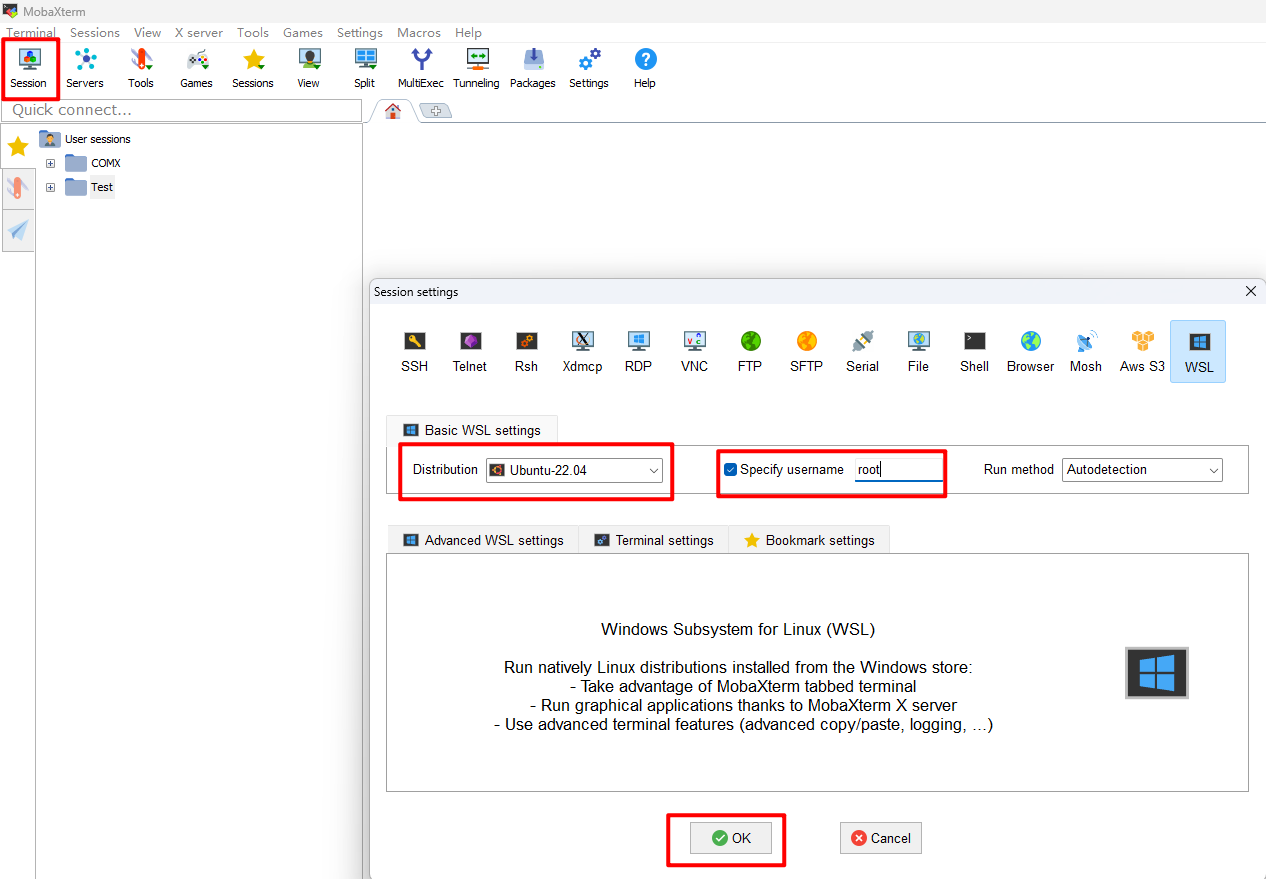Click the OK button
The width and height of the screenshot is (1266, 879).
coord(731,838)
